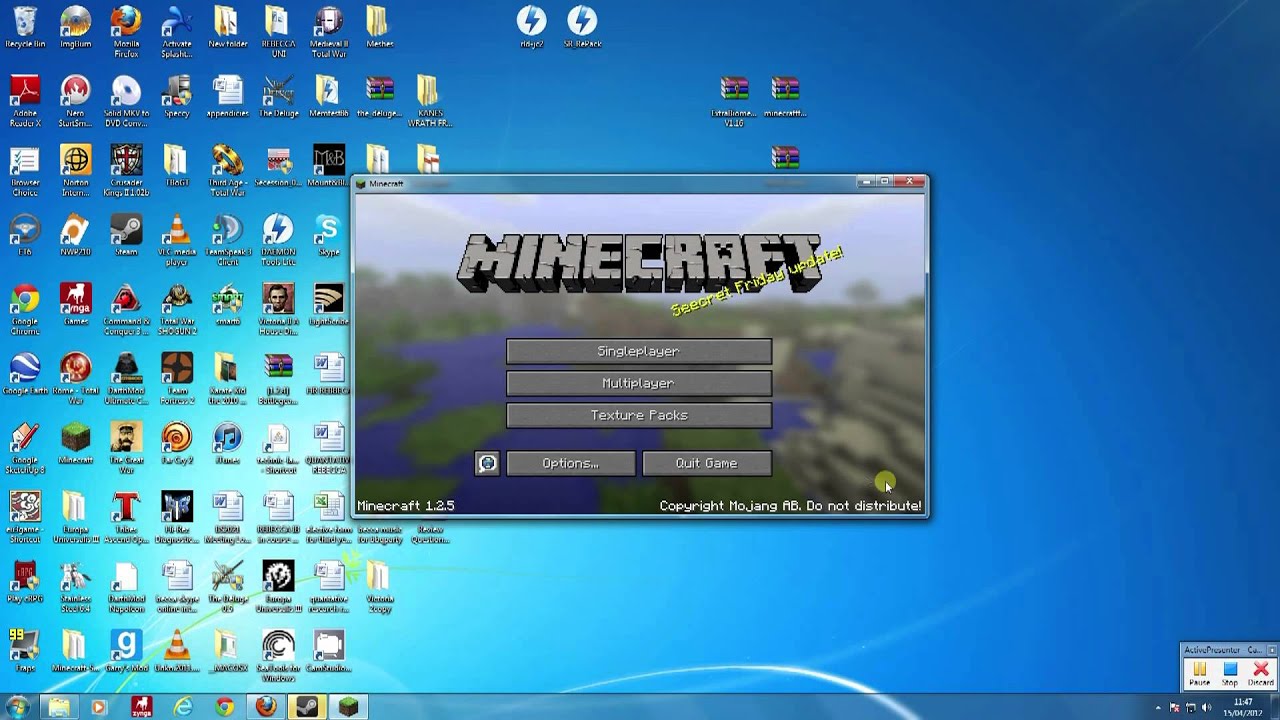Select the Fraps desktop shortcut
This screenshot has width=1280, height=720.
pyautogui.click(x=25, y=650)
